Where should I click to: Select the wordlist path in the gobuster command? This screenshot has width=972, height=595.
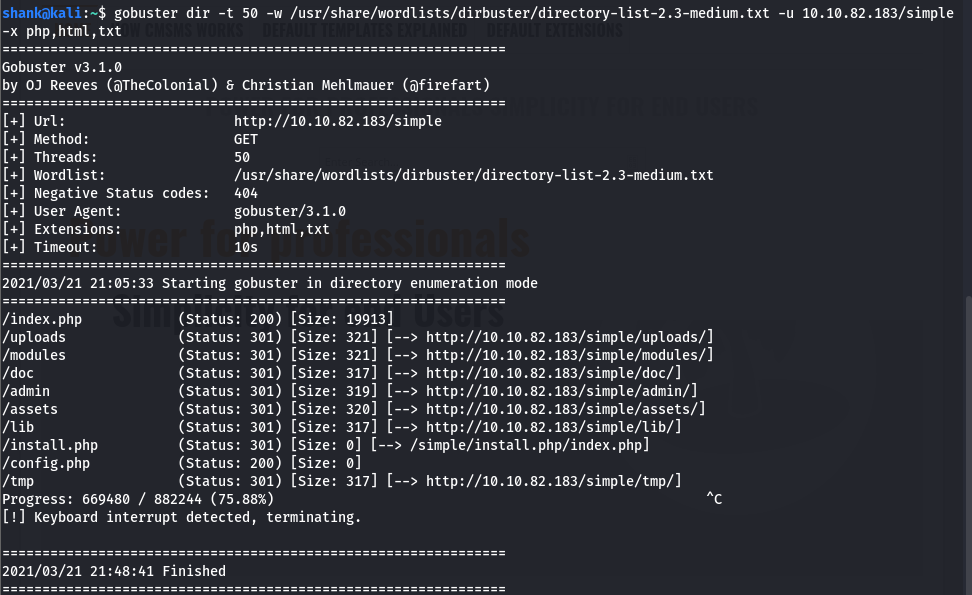coord(529,12)
